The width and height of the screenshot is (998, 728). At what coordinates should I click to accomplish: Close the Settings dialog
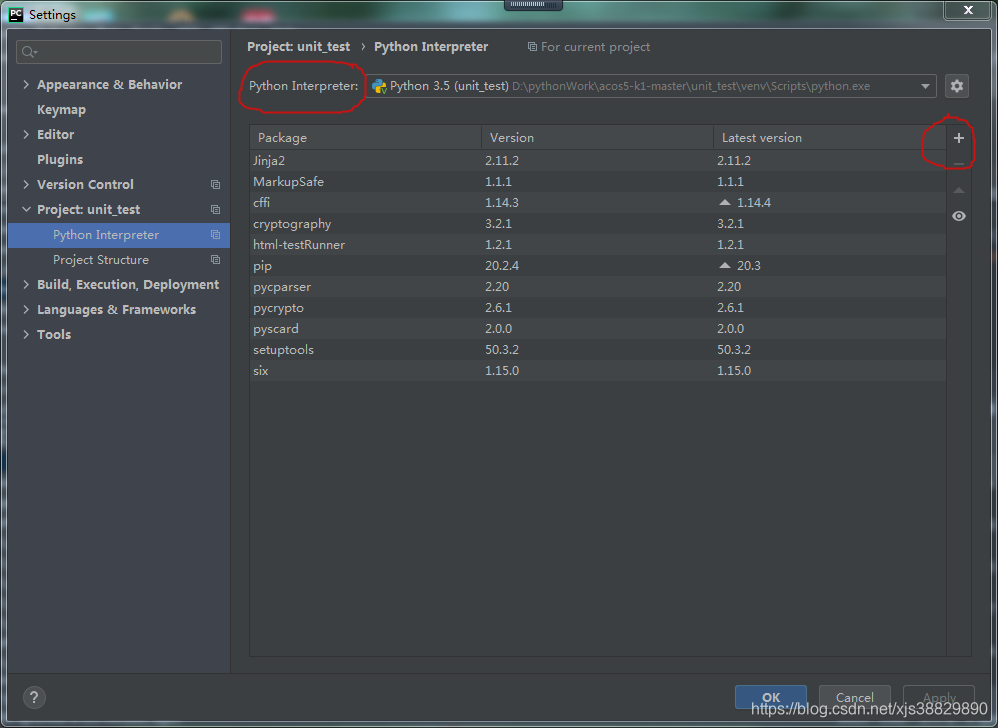pos(968,10)
